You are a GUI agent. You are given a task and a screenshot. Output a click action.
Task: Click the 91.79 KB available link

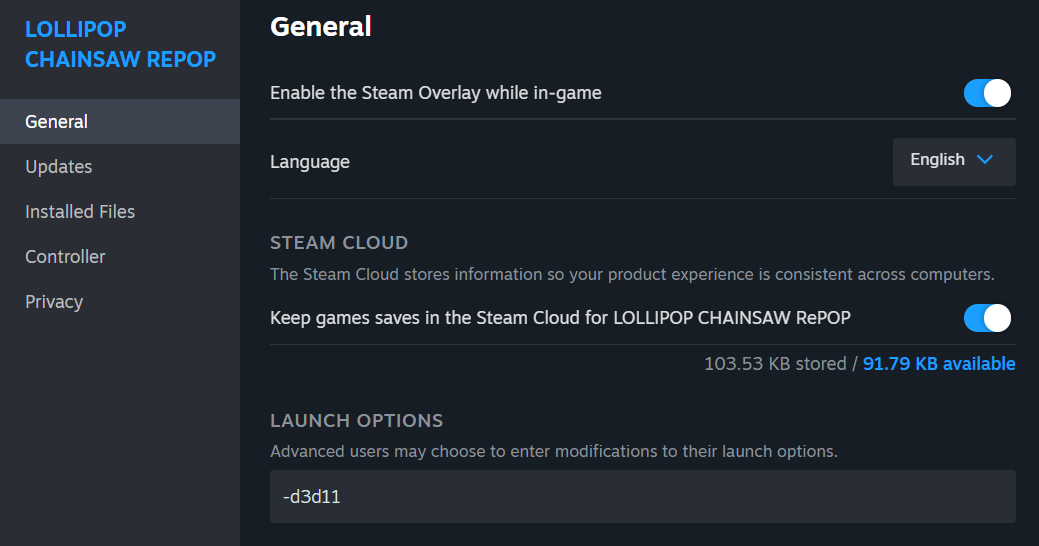click(939, 364)
